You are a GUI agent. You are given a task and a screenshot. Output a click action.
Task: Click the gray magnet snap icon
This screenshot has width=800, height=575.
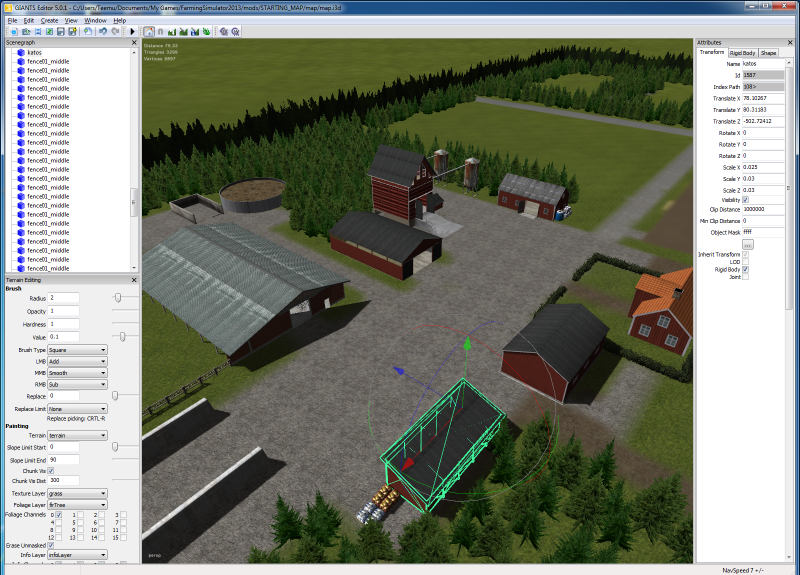[161, 32]
